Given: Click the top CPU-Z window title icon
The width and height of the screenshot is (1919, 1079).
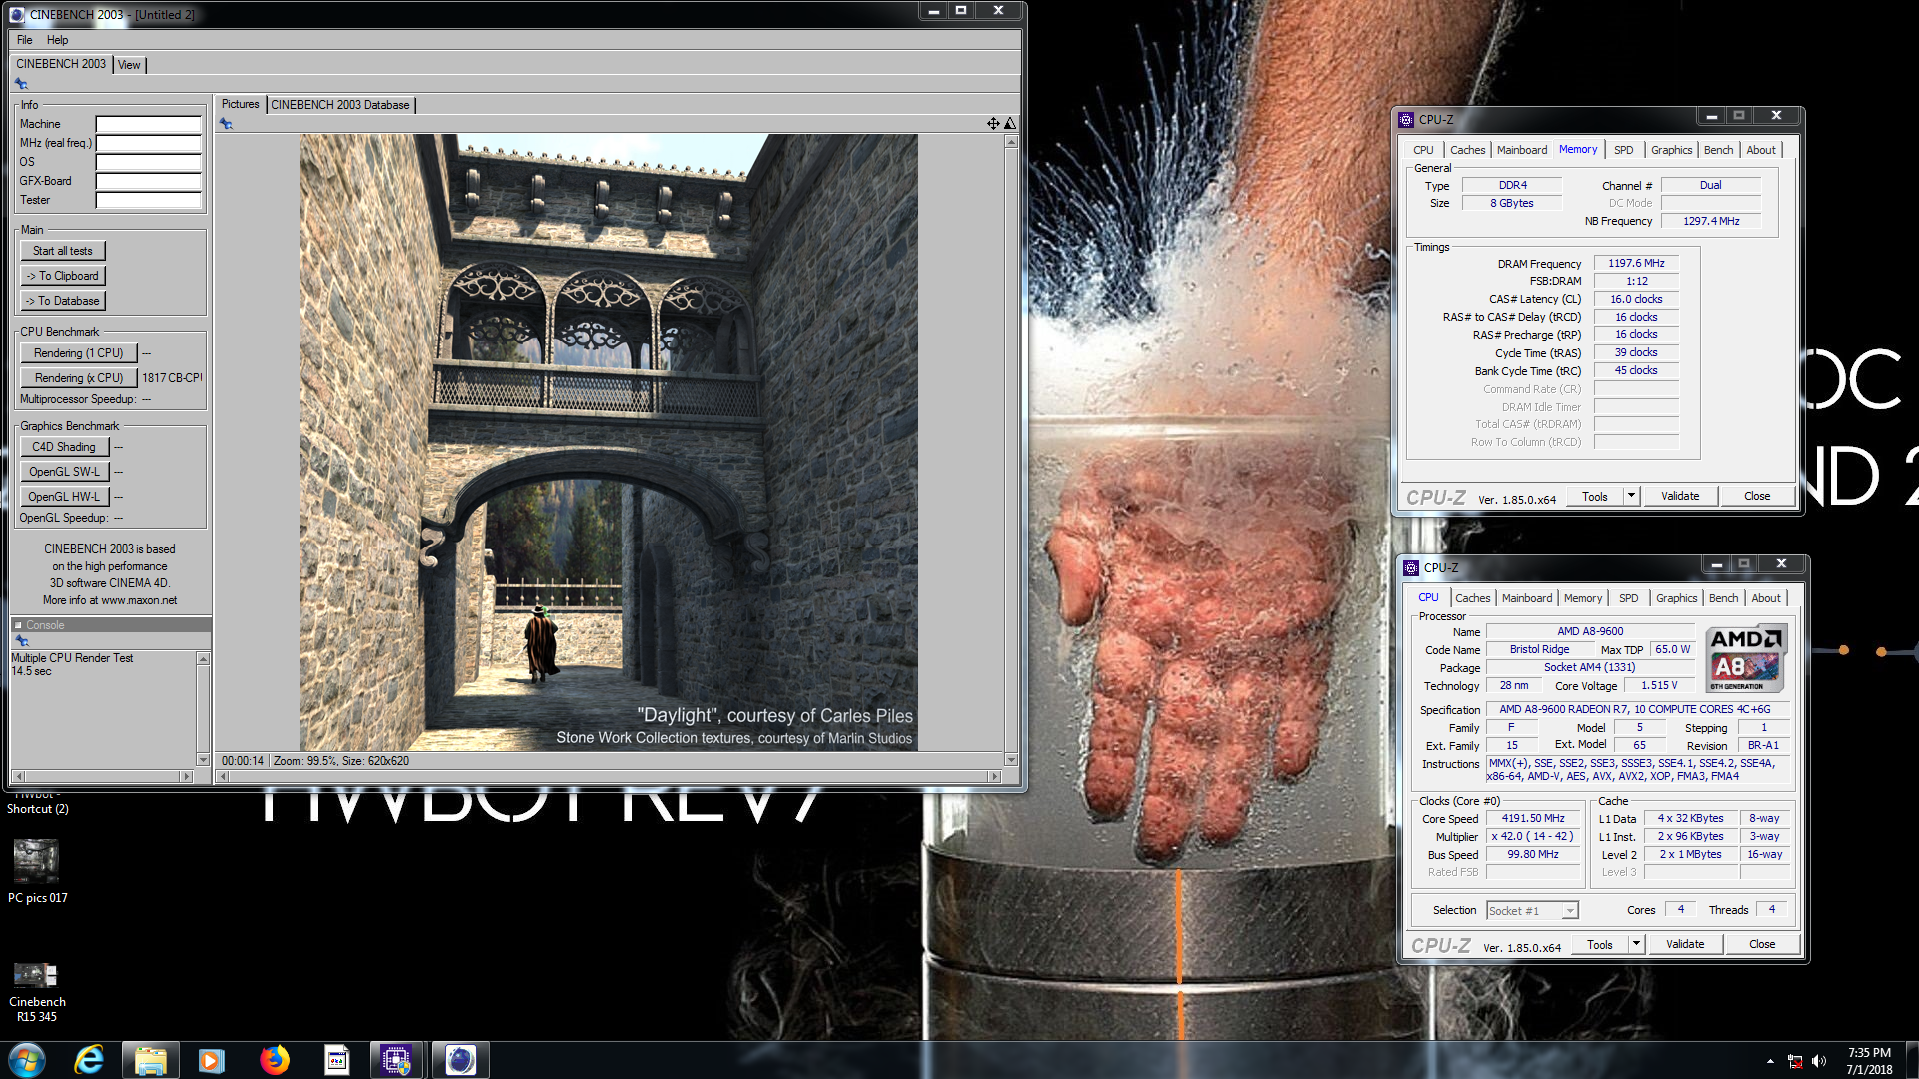Looking at the screenshot, I should click(x=1406, y=119).
